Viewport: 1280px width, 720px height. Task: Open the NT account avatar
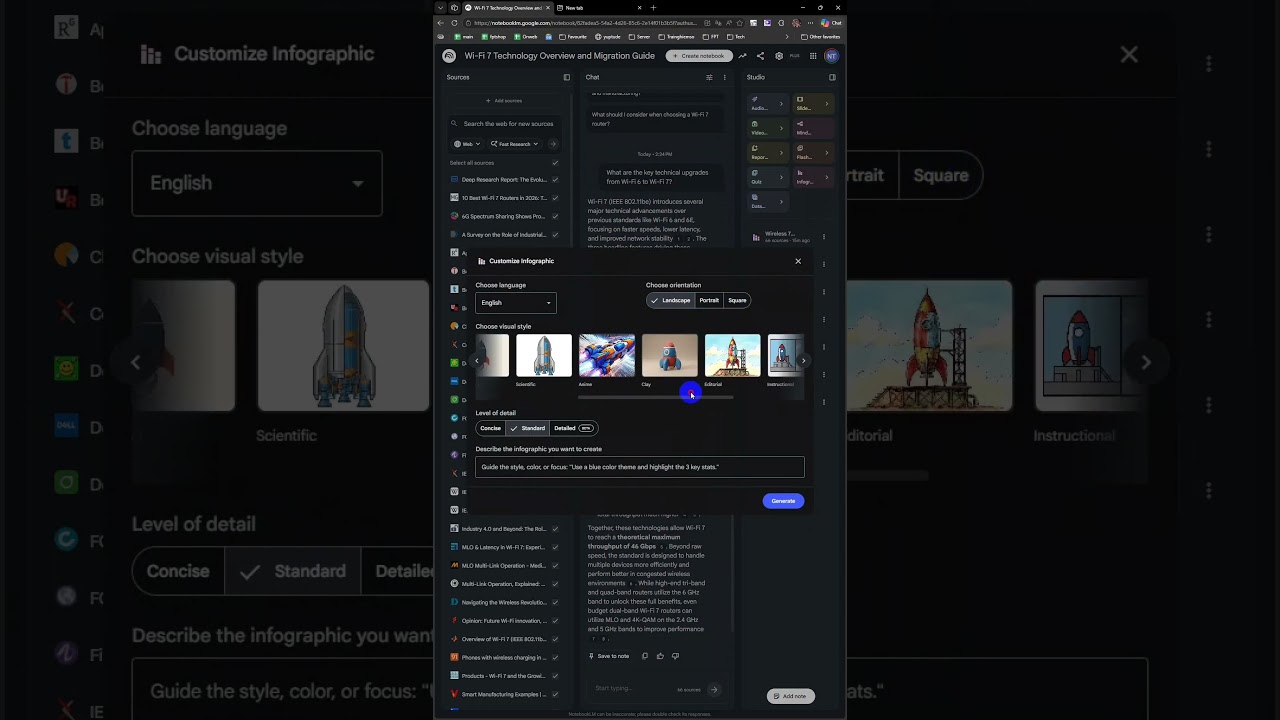click(832, 56)
